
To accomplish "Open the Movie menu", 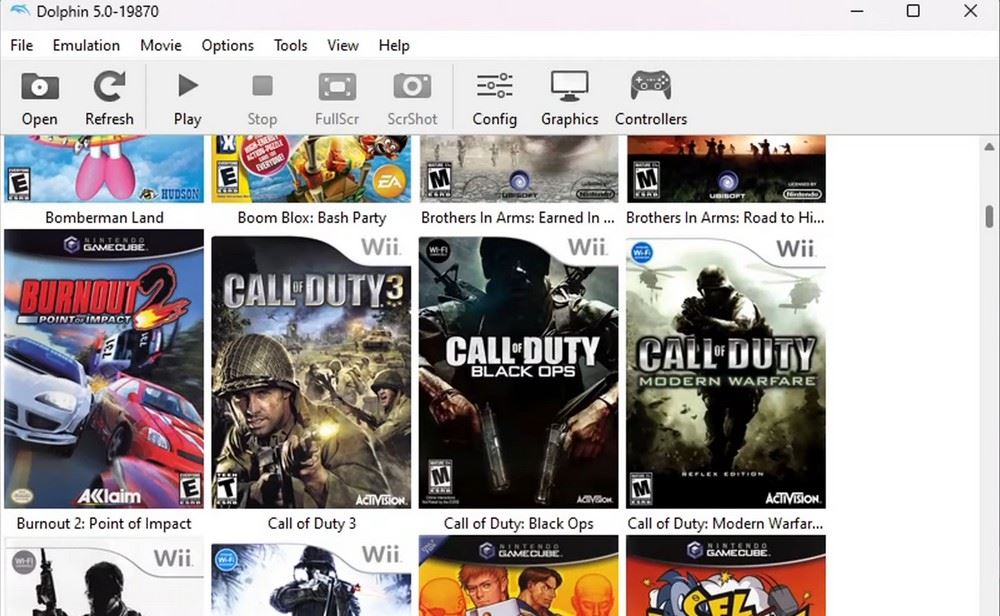I will pos(161,45).
